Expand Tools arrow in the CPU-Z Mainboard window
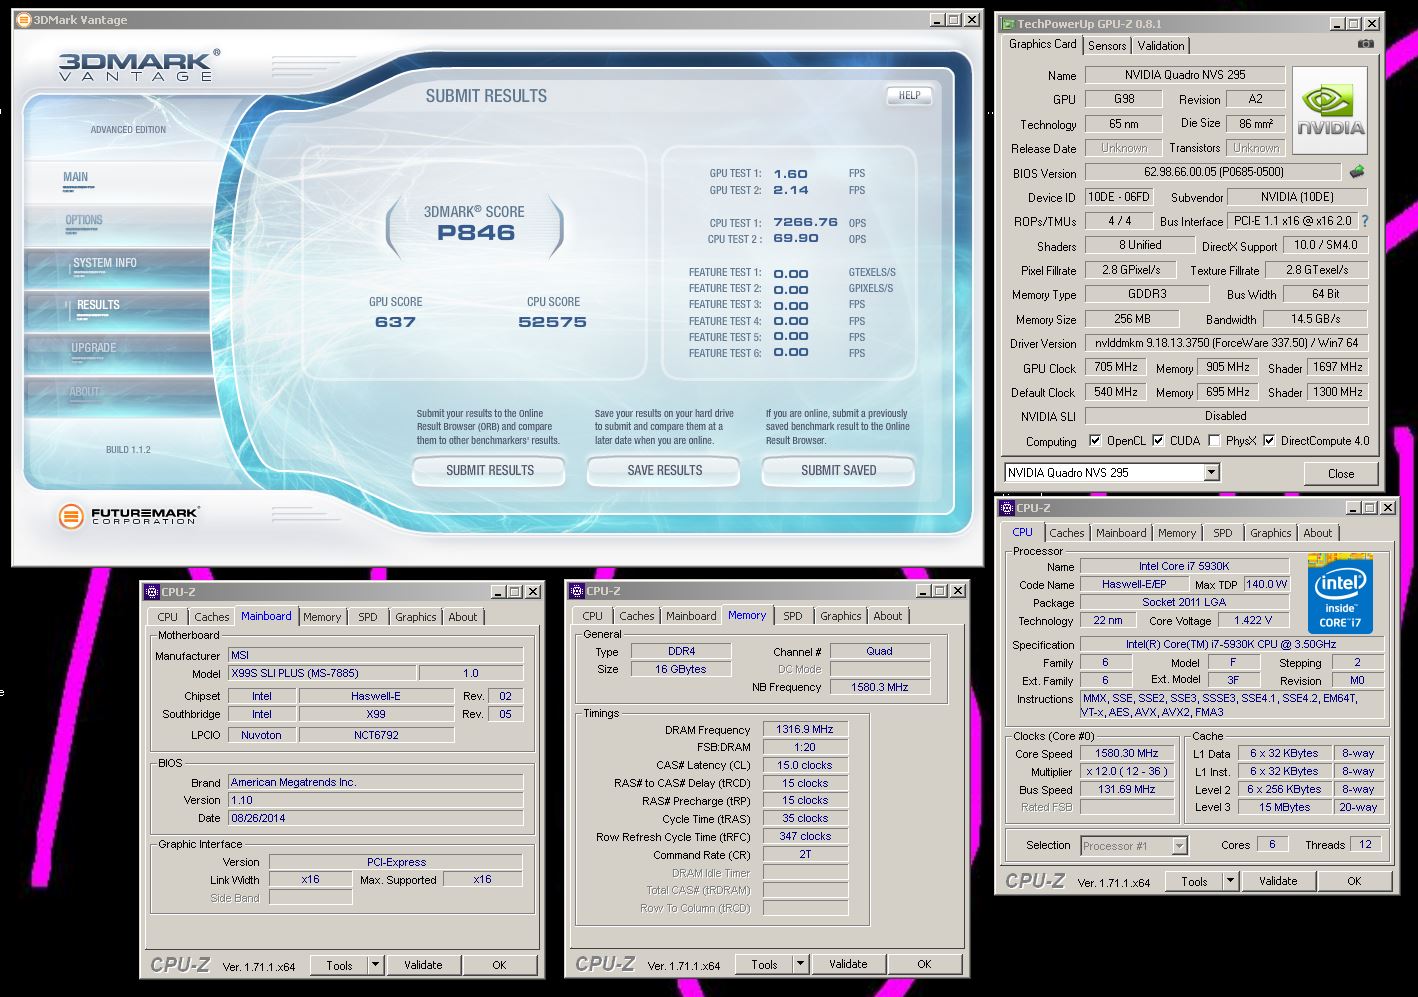Screen dimensions: 1418x997 click(x=375, y=965)
